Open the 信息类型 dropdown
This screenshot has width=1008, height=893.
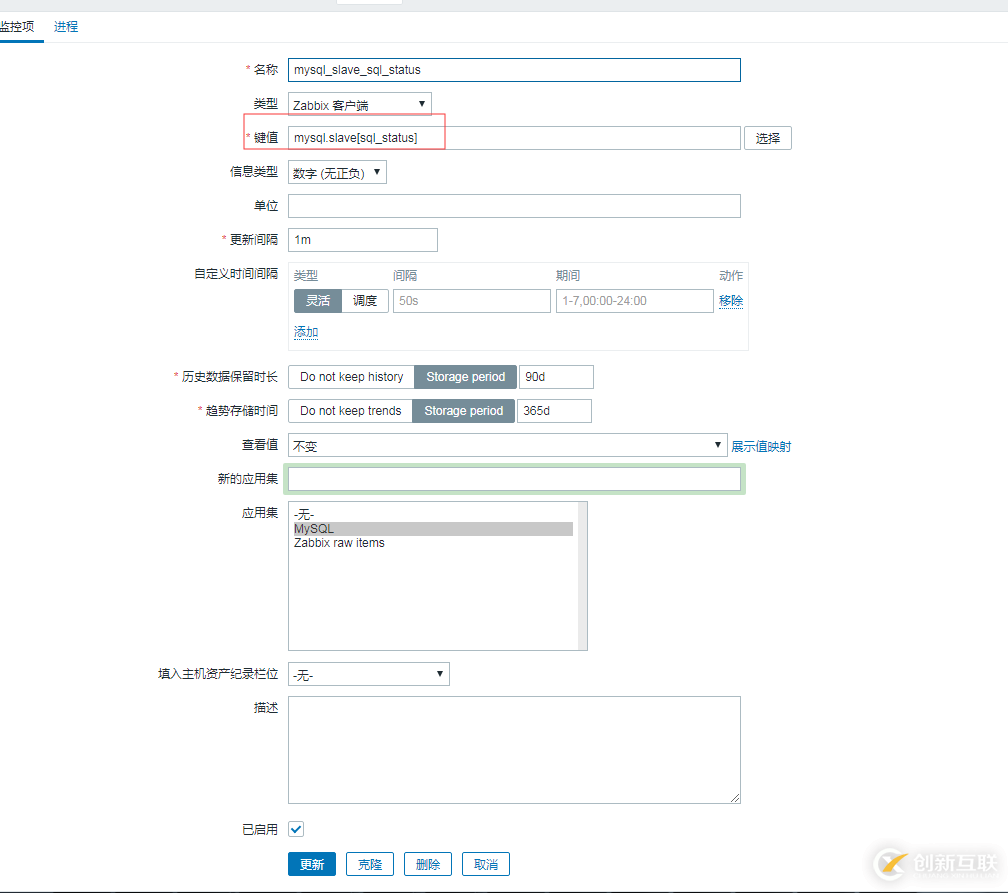(337, 171)
